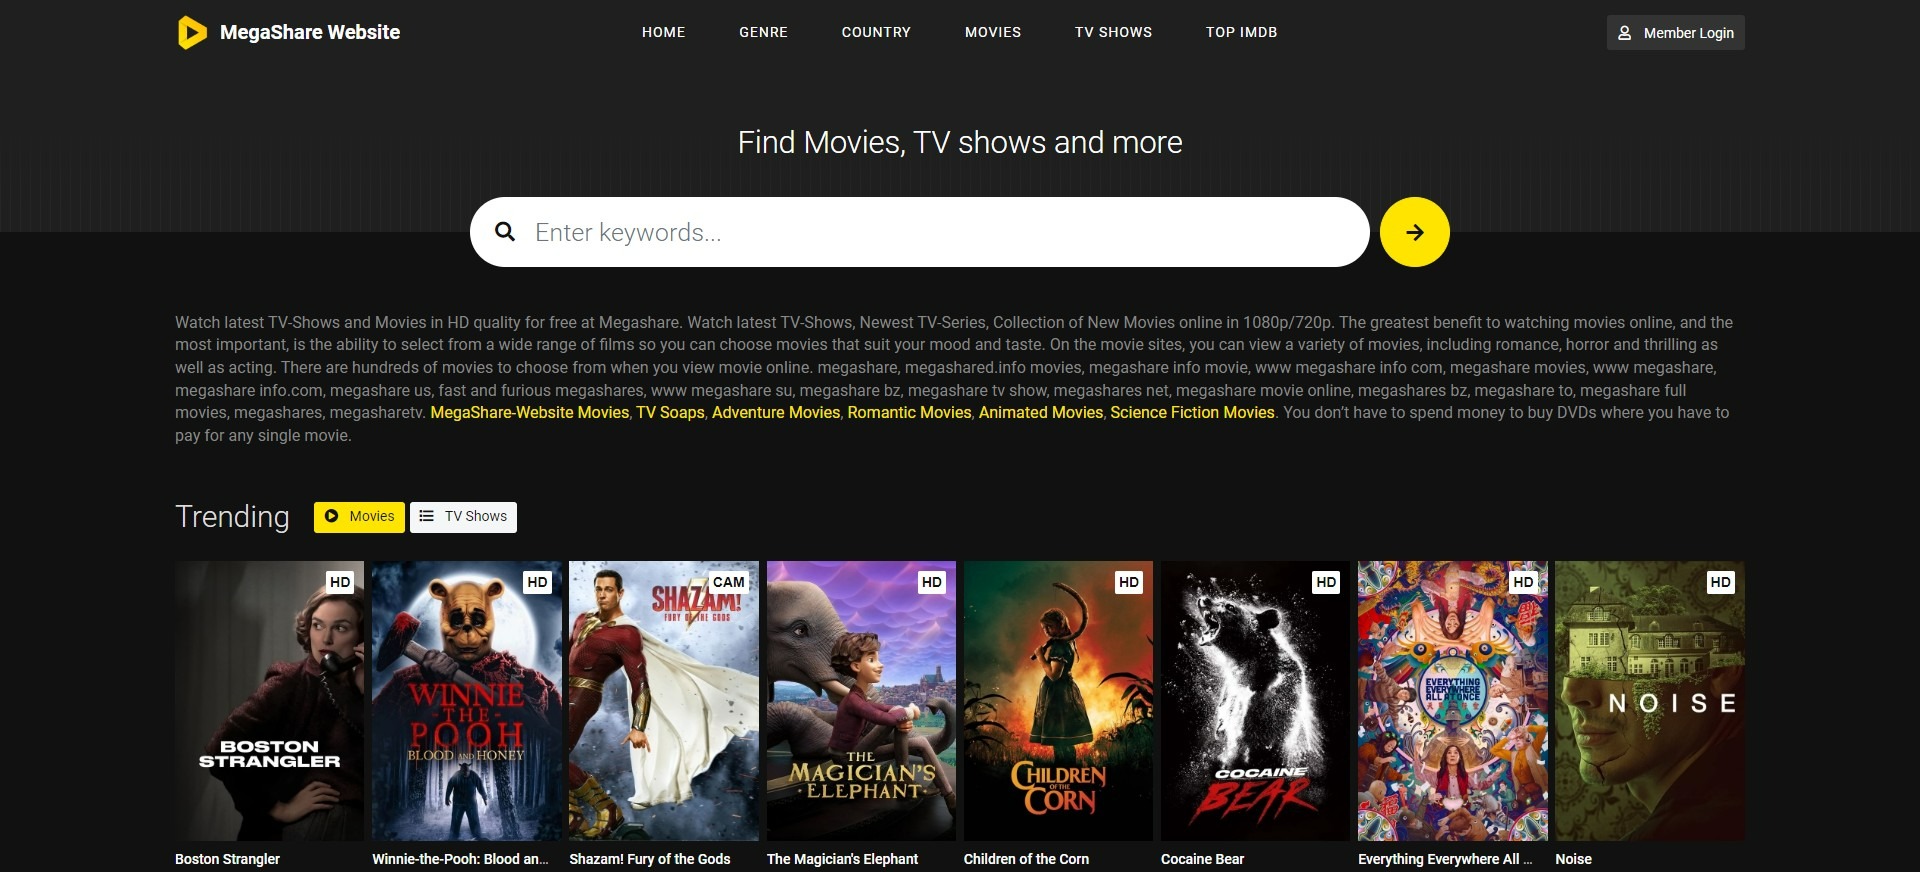The image size is (1920, 872).
Task: Click the Member Login user icon
Action: pos(1625,33)
